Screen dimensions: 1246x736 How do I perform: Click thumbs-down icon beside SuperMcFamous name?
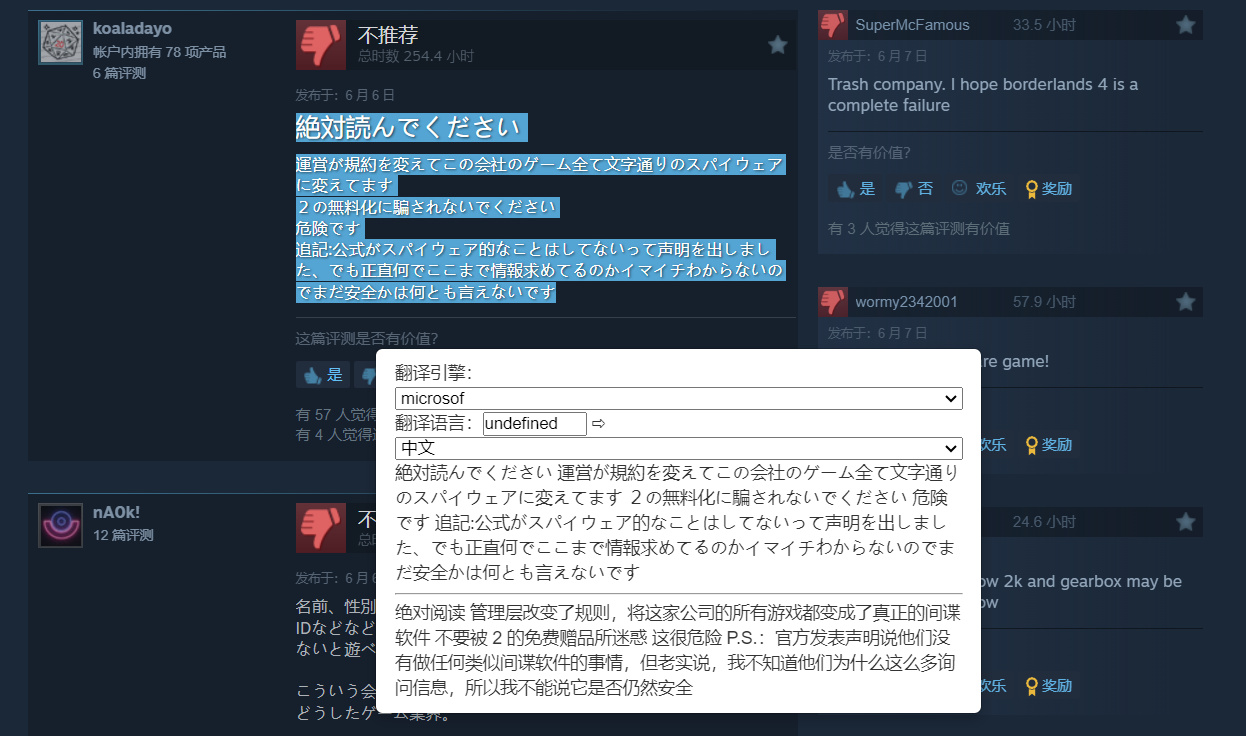tap(833, 25)
